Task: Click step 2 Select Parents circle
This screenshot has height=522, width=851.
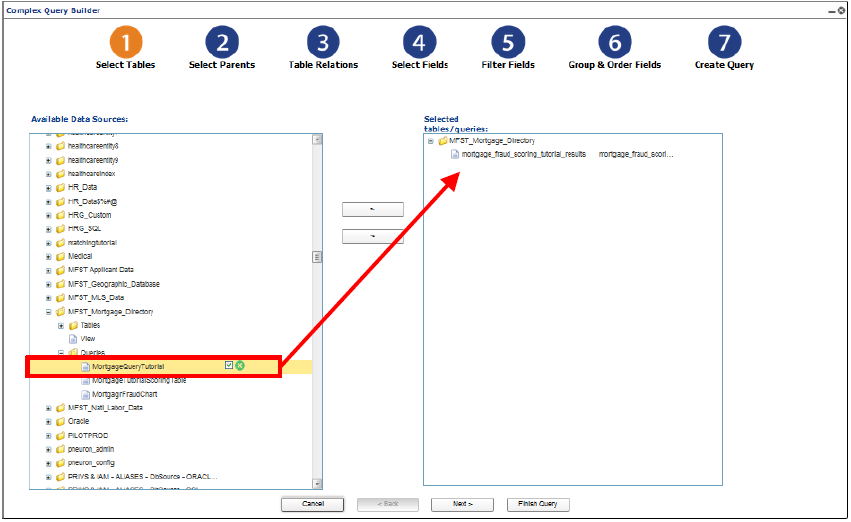Action: (x=222, y=42)
